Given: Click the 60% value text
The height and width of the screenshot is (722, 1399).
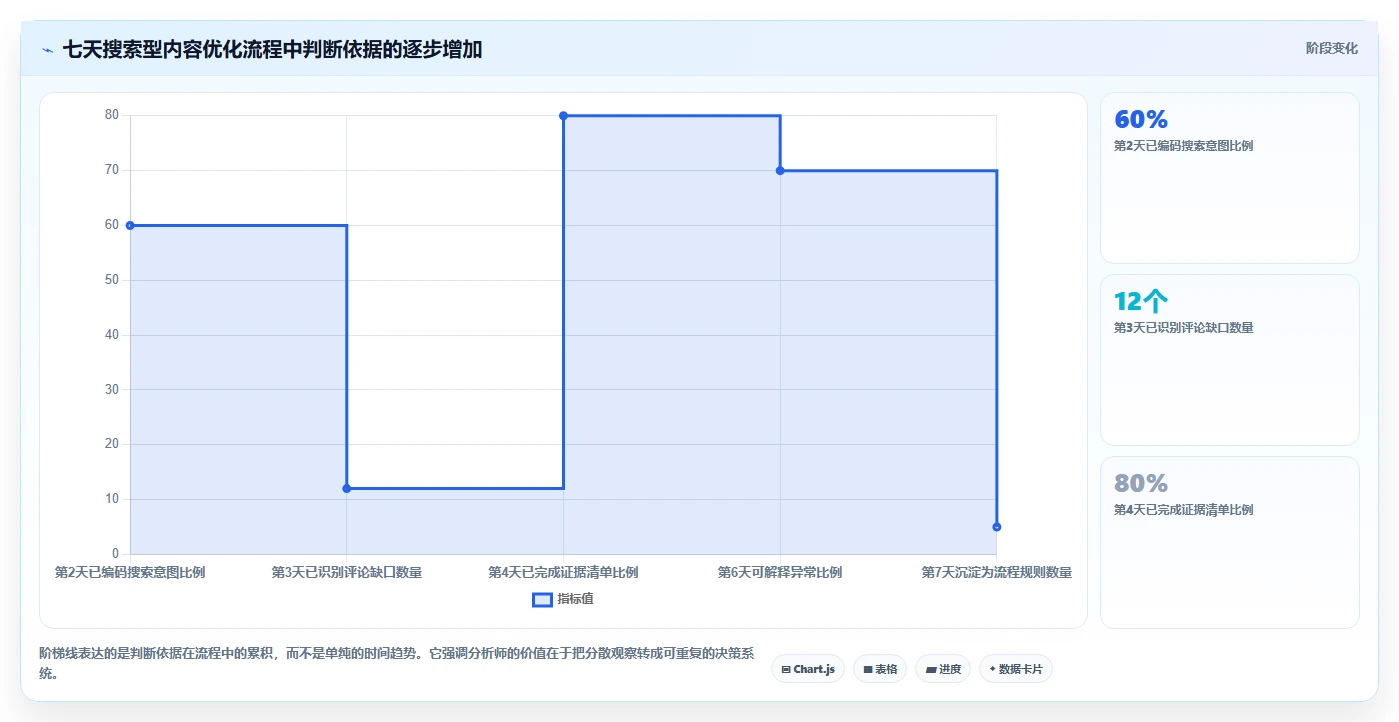Looking at the screenshot, I should click(x=1141, y=120).
